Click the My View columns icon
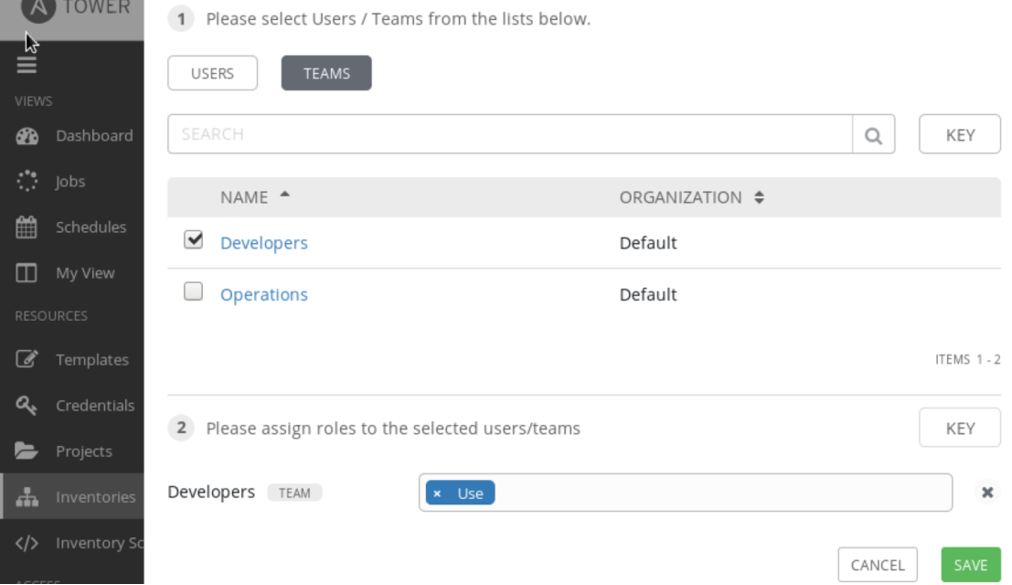 point(27,273)
